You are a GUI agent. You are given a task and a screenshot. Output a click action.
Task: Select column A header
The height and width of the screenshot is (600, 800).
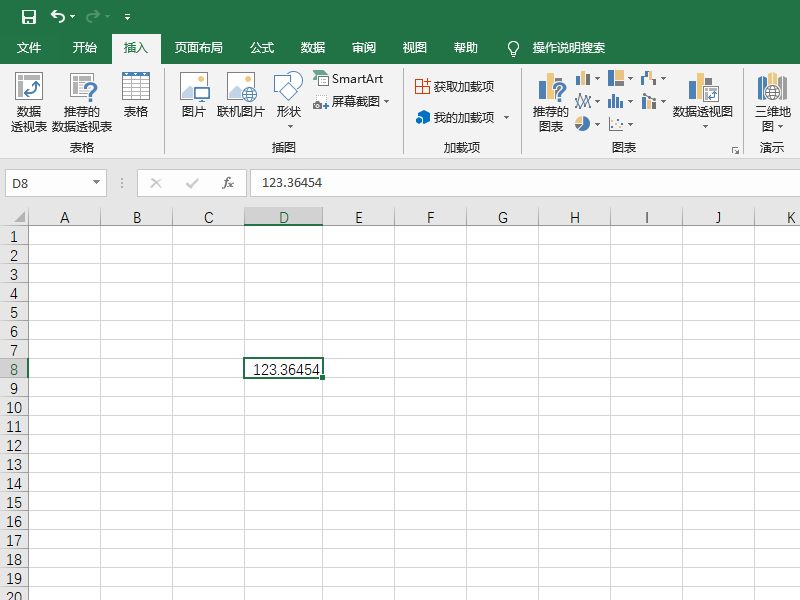64,217
